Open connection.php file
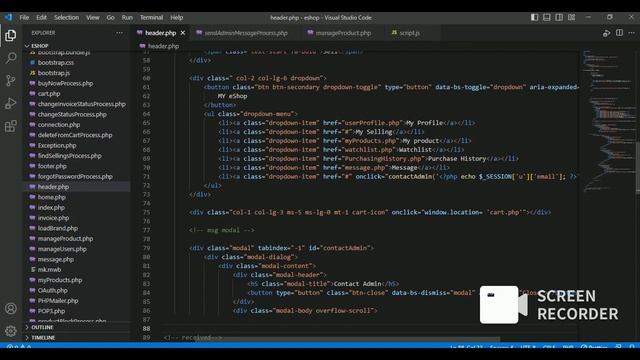Screen dimensions: 640x360 59,125
